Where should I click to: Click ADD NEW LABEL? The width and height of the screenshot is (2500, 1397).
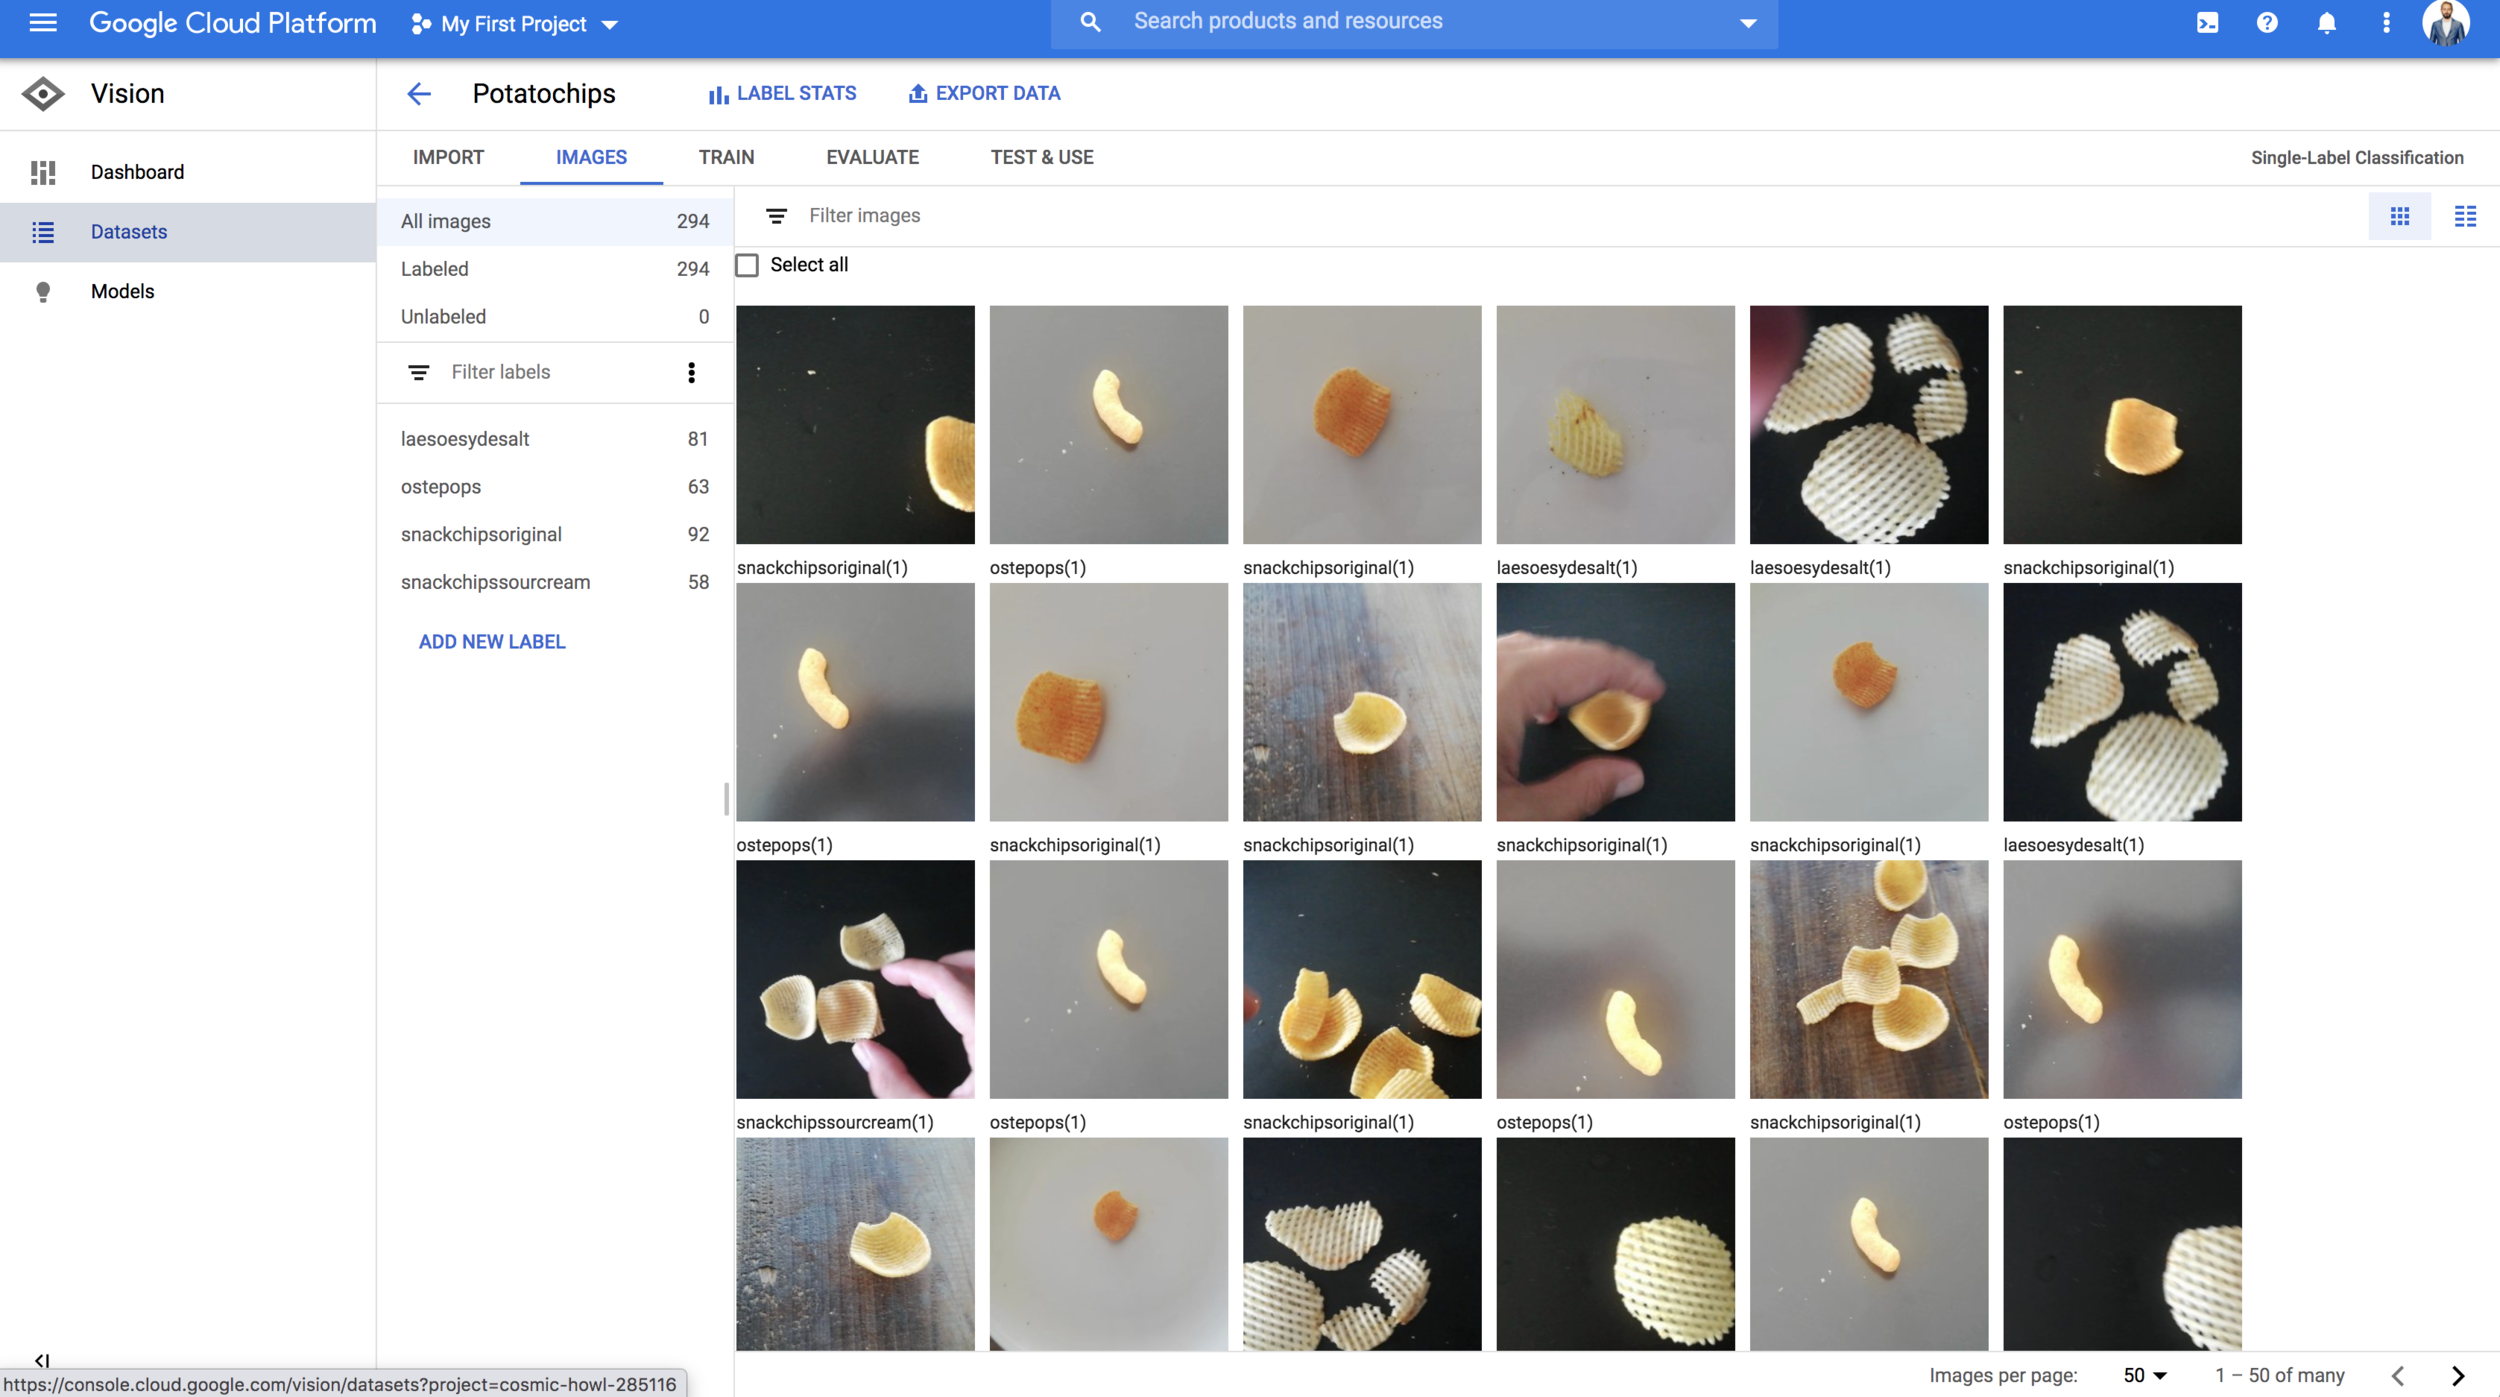(x=492, y=642)
